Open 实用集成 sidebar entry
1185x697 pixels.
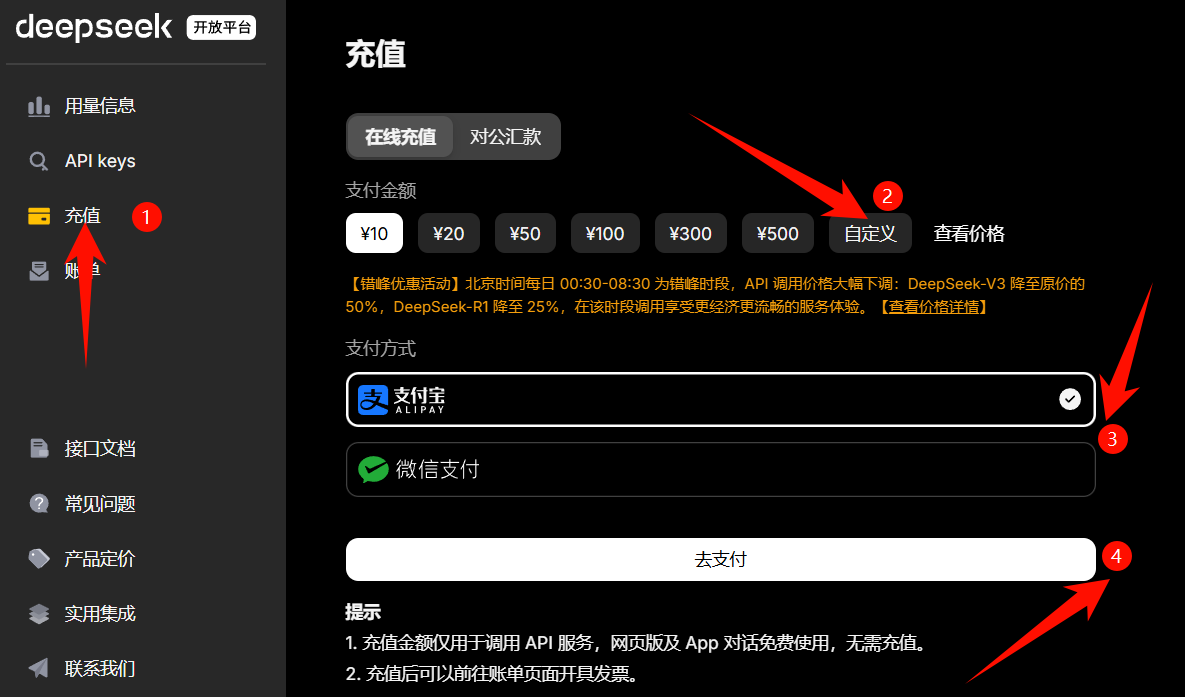point(100,614)
